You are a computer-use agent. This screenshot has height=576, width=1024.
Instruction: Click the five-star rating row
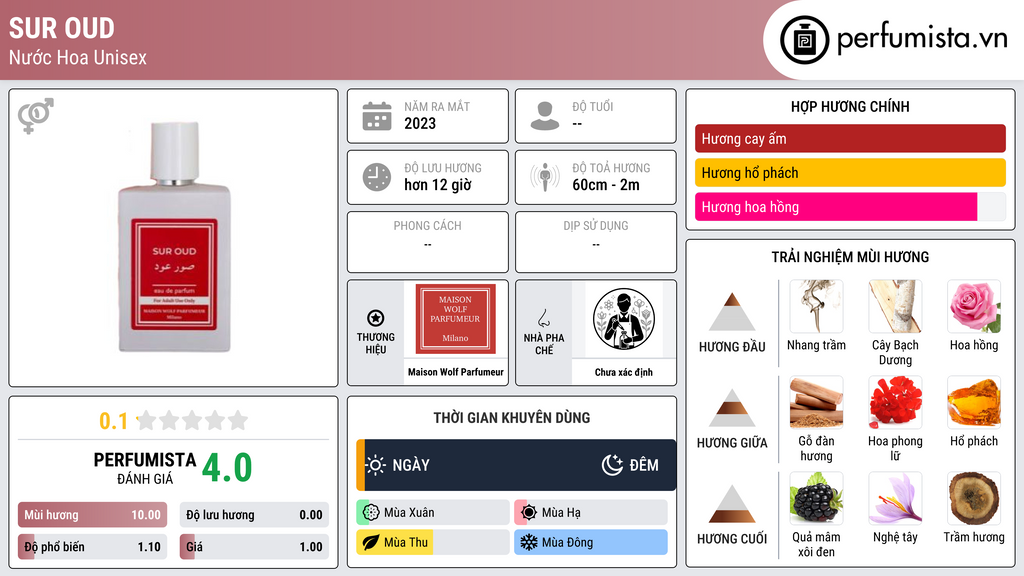coord(193,420)
